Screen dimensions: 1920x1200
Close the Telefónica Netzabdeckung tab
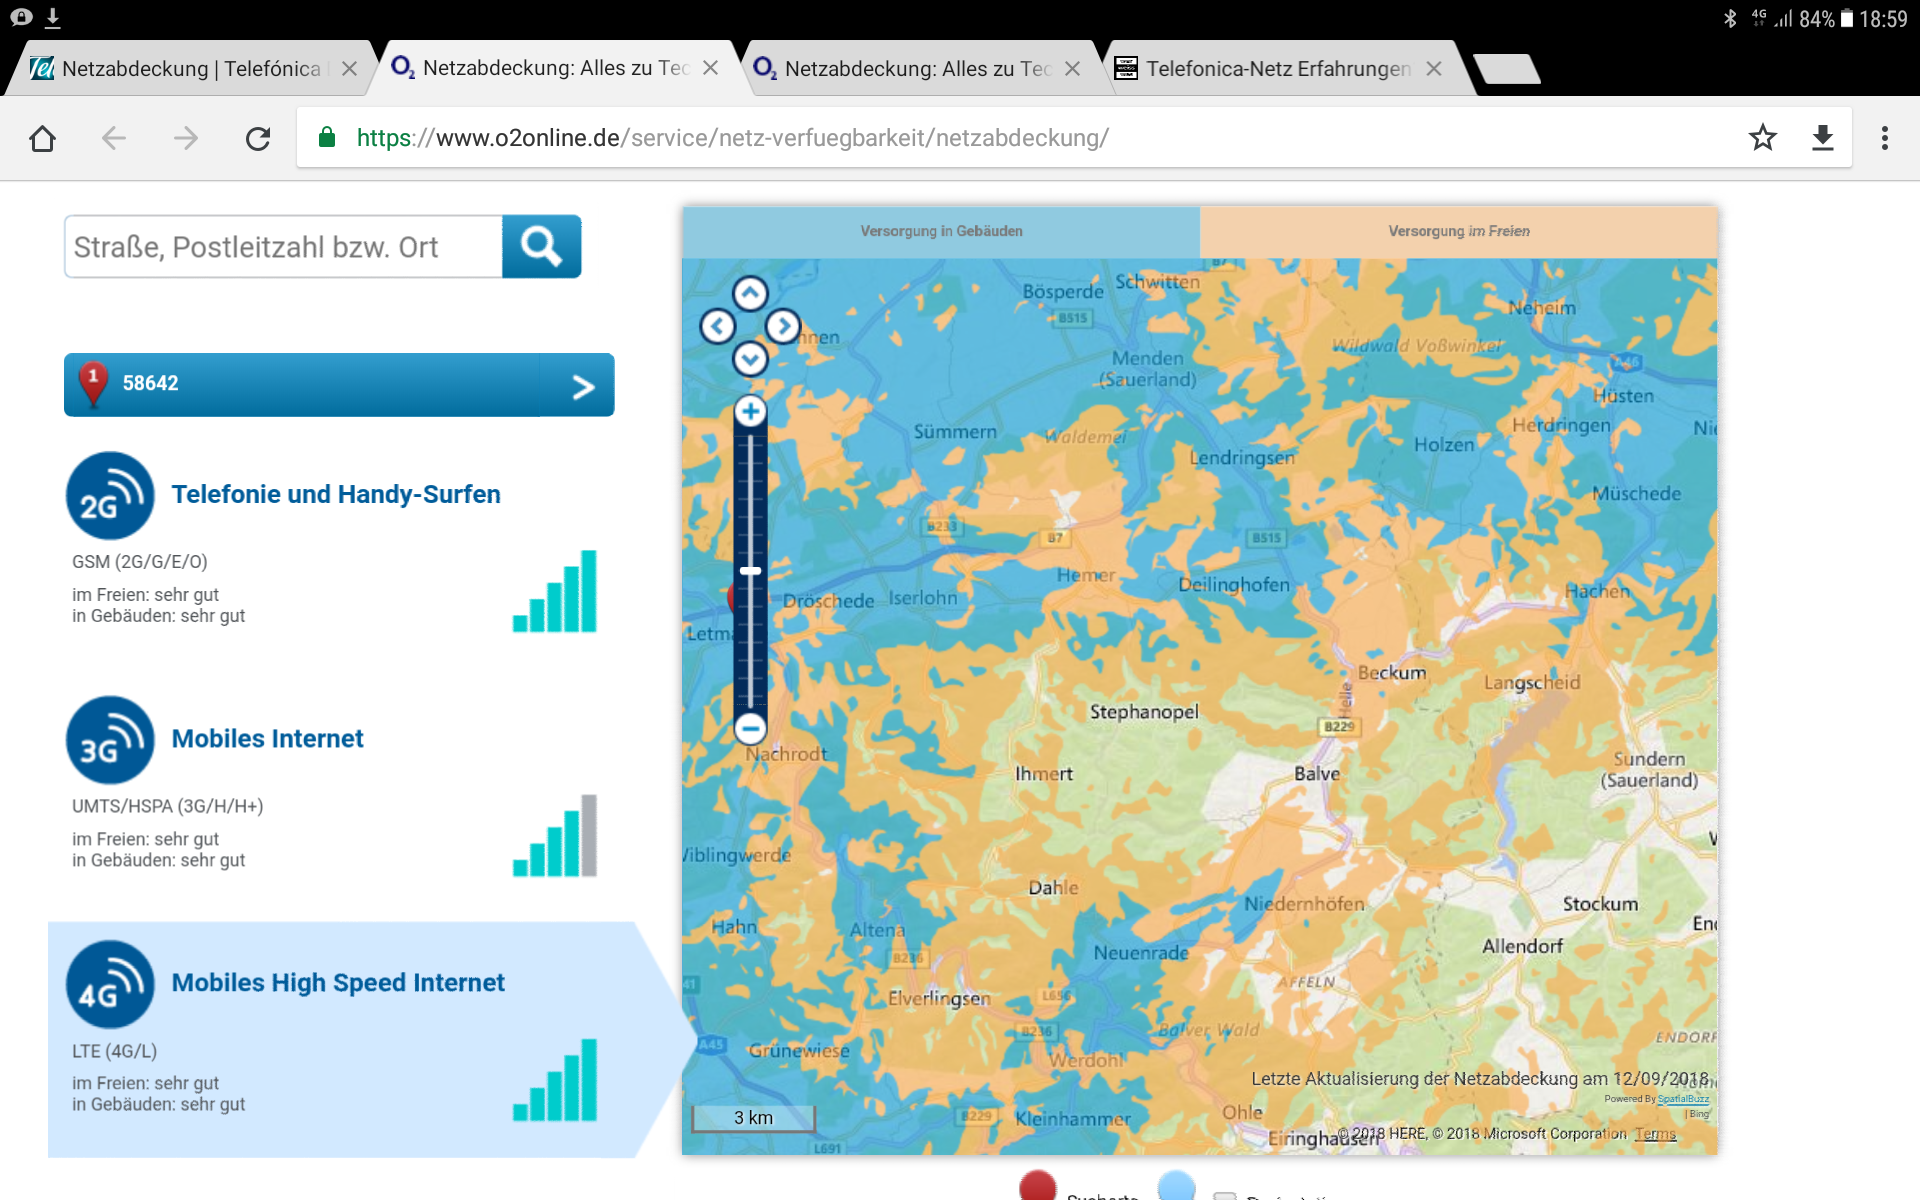[349, 68]
